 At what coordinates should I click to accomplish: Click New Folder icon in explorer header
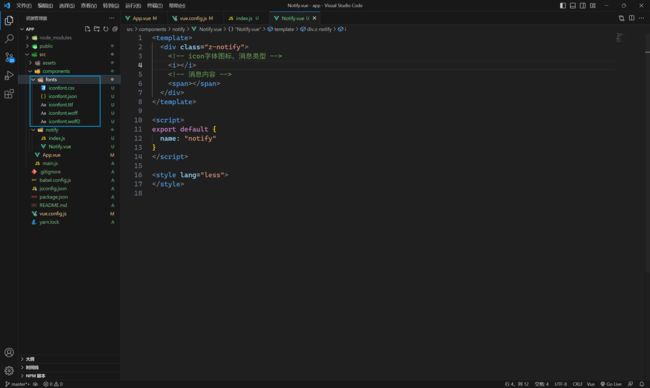tap(97, 29)
